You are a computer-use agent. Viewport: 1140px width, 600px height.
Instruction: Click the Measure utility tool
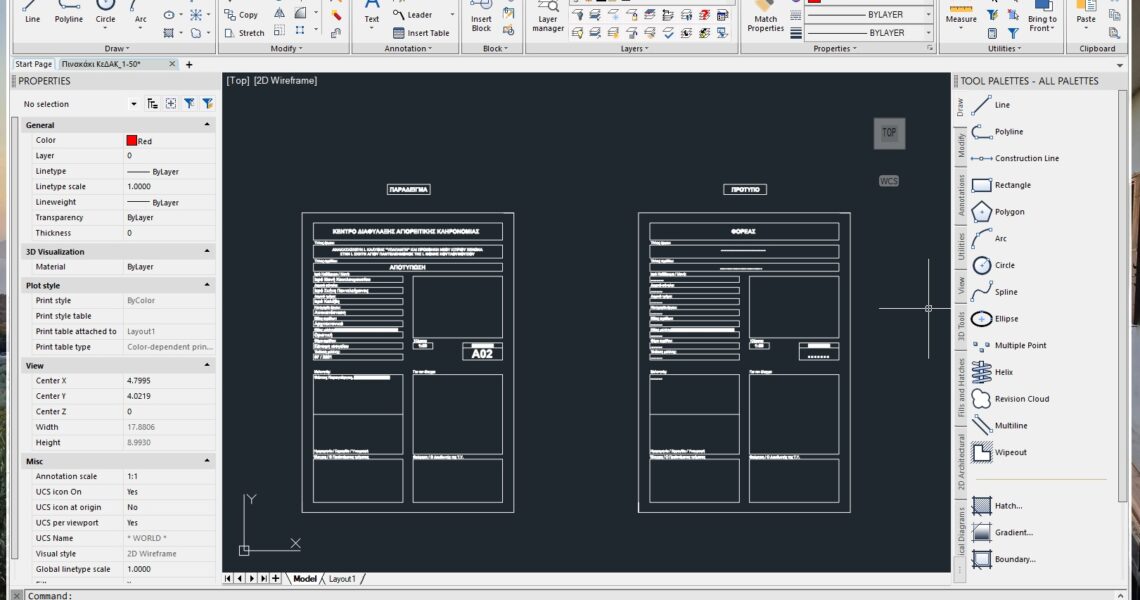(x=960, y=15)
